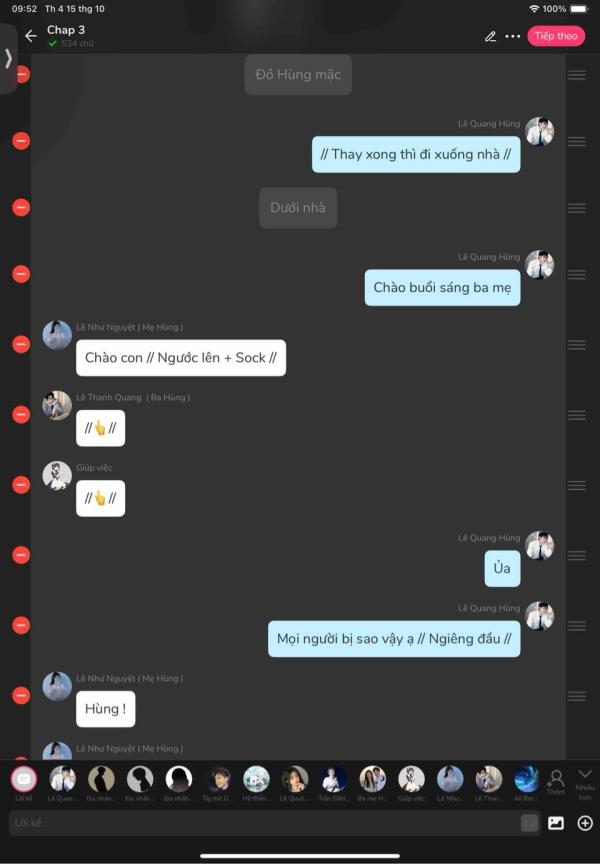Remove the "Chào buổi sáng ba mẹ" message
This screenshot has width=600, height=864.
click(21, 274)
